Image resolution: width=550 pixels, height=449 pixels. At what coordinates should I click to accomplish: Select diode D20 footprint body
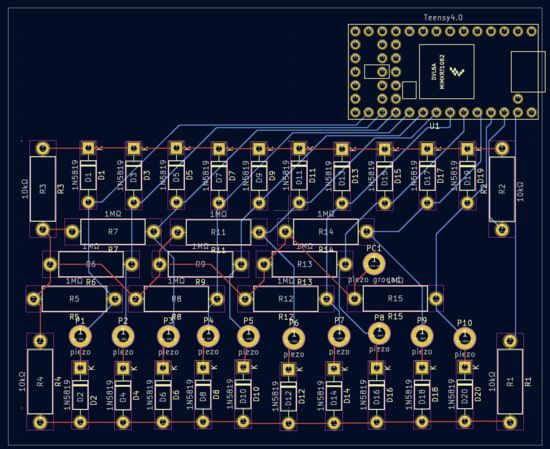(x=465, y=395)
